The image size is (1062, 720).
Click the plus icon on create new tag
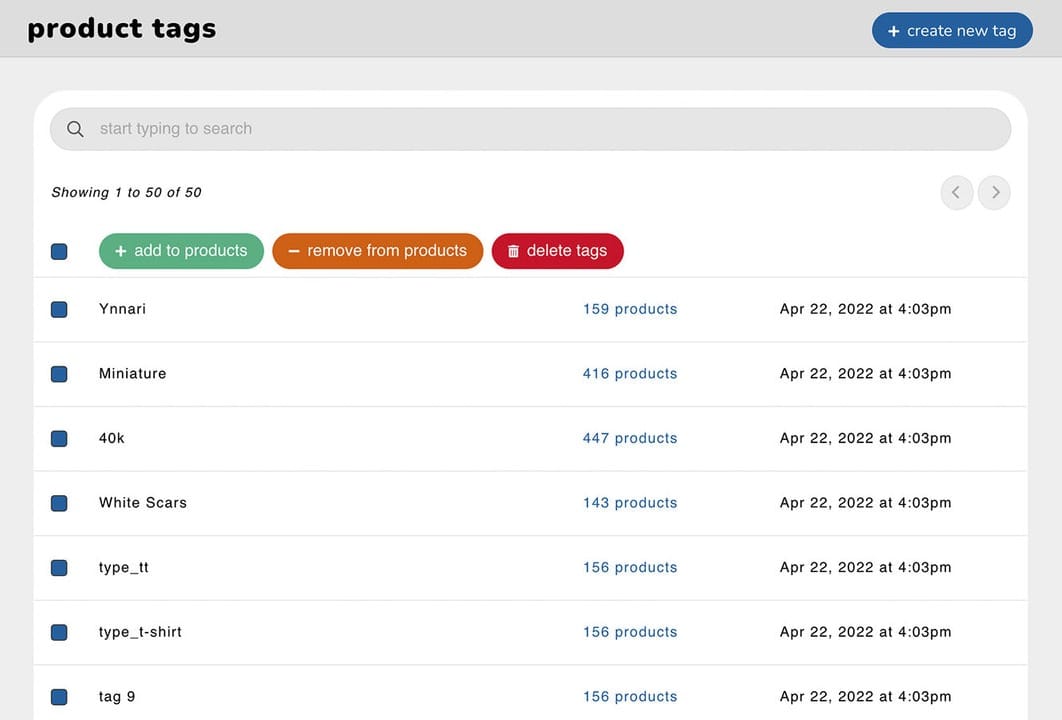tap(893, 30)
